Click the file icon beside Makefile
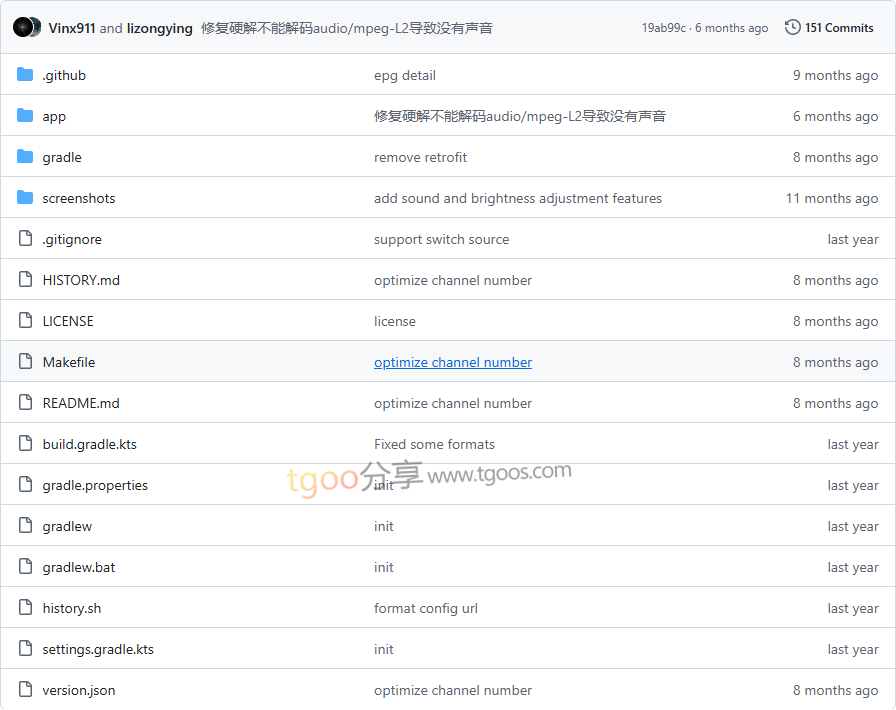 pyautogui.click(x=25, y=362)
